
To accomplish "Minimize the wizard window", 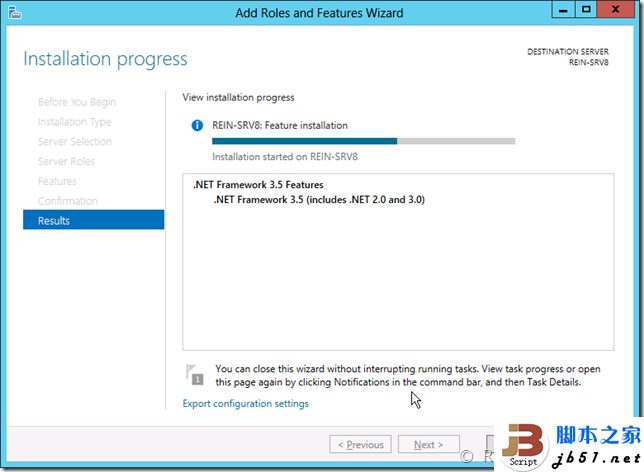I will pos(563,9).
